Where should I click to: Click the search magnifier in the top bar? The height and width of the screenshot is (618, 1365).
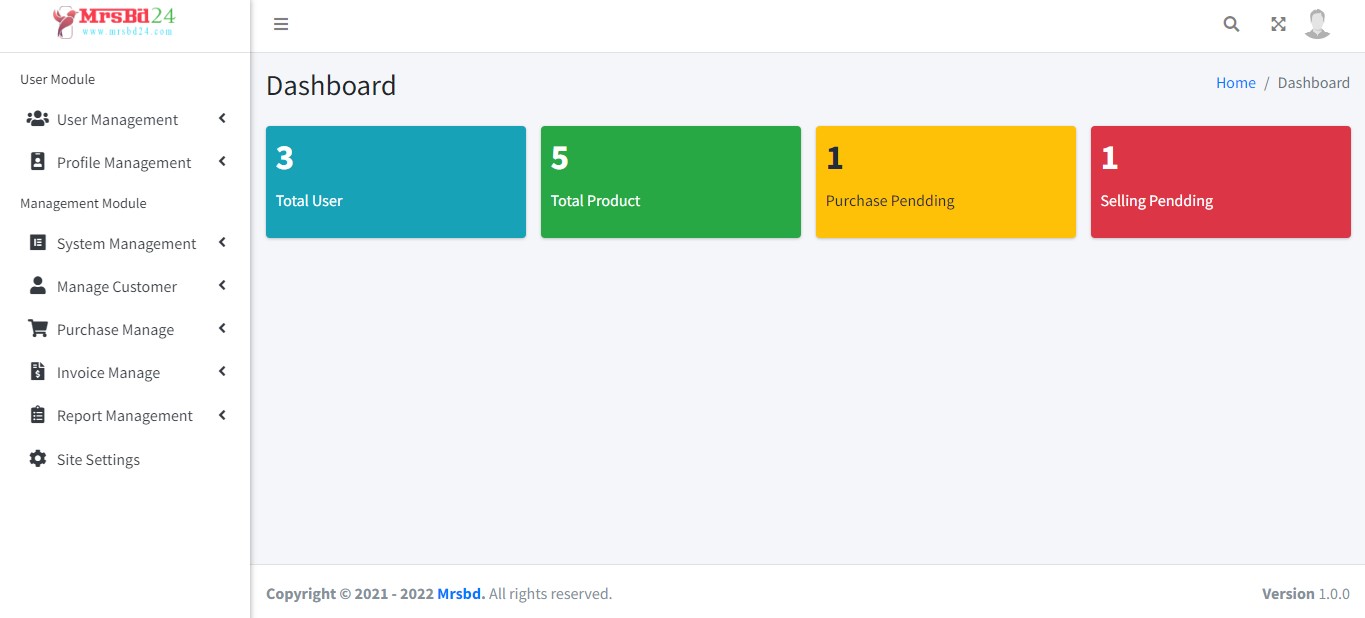point(1230,23)
